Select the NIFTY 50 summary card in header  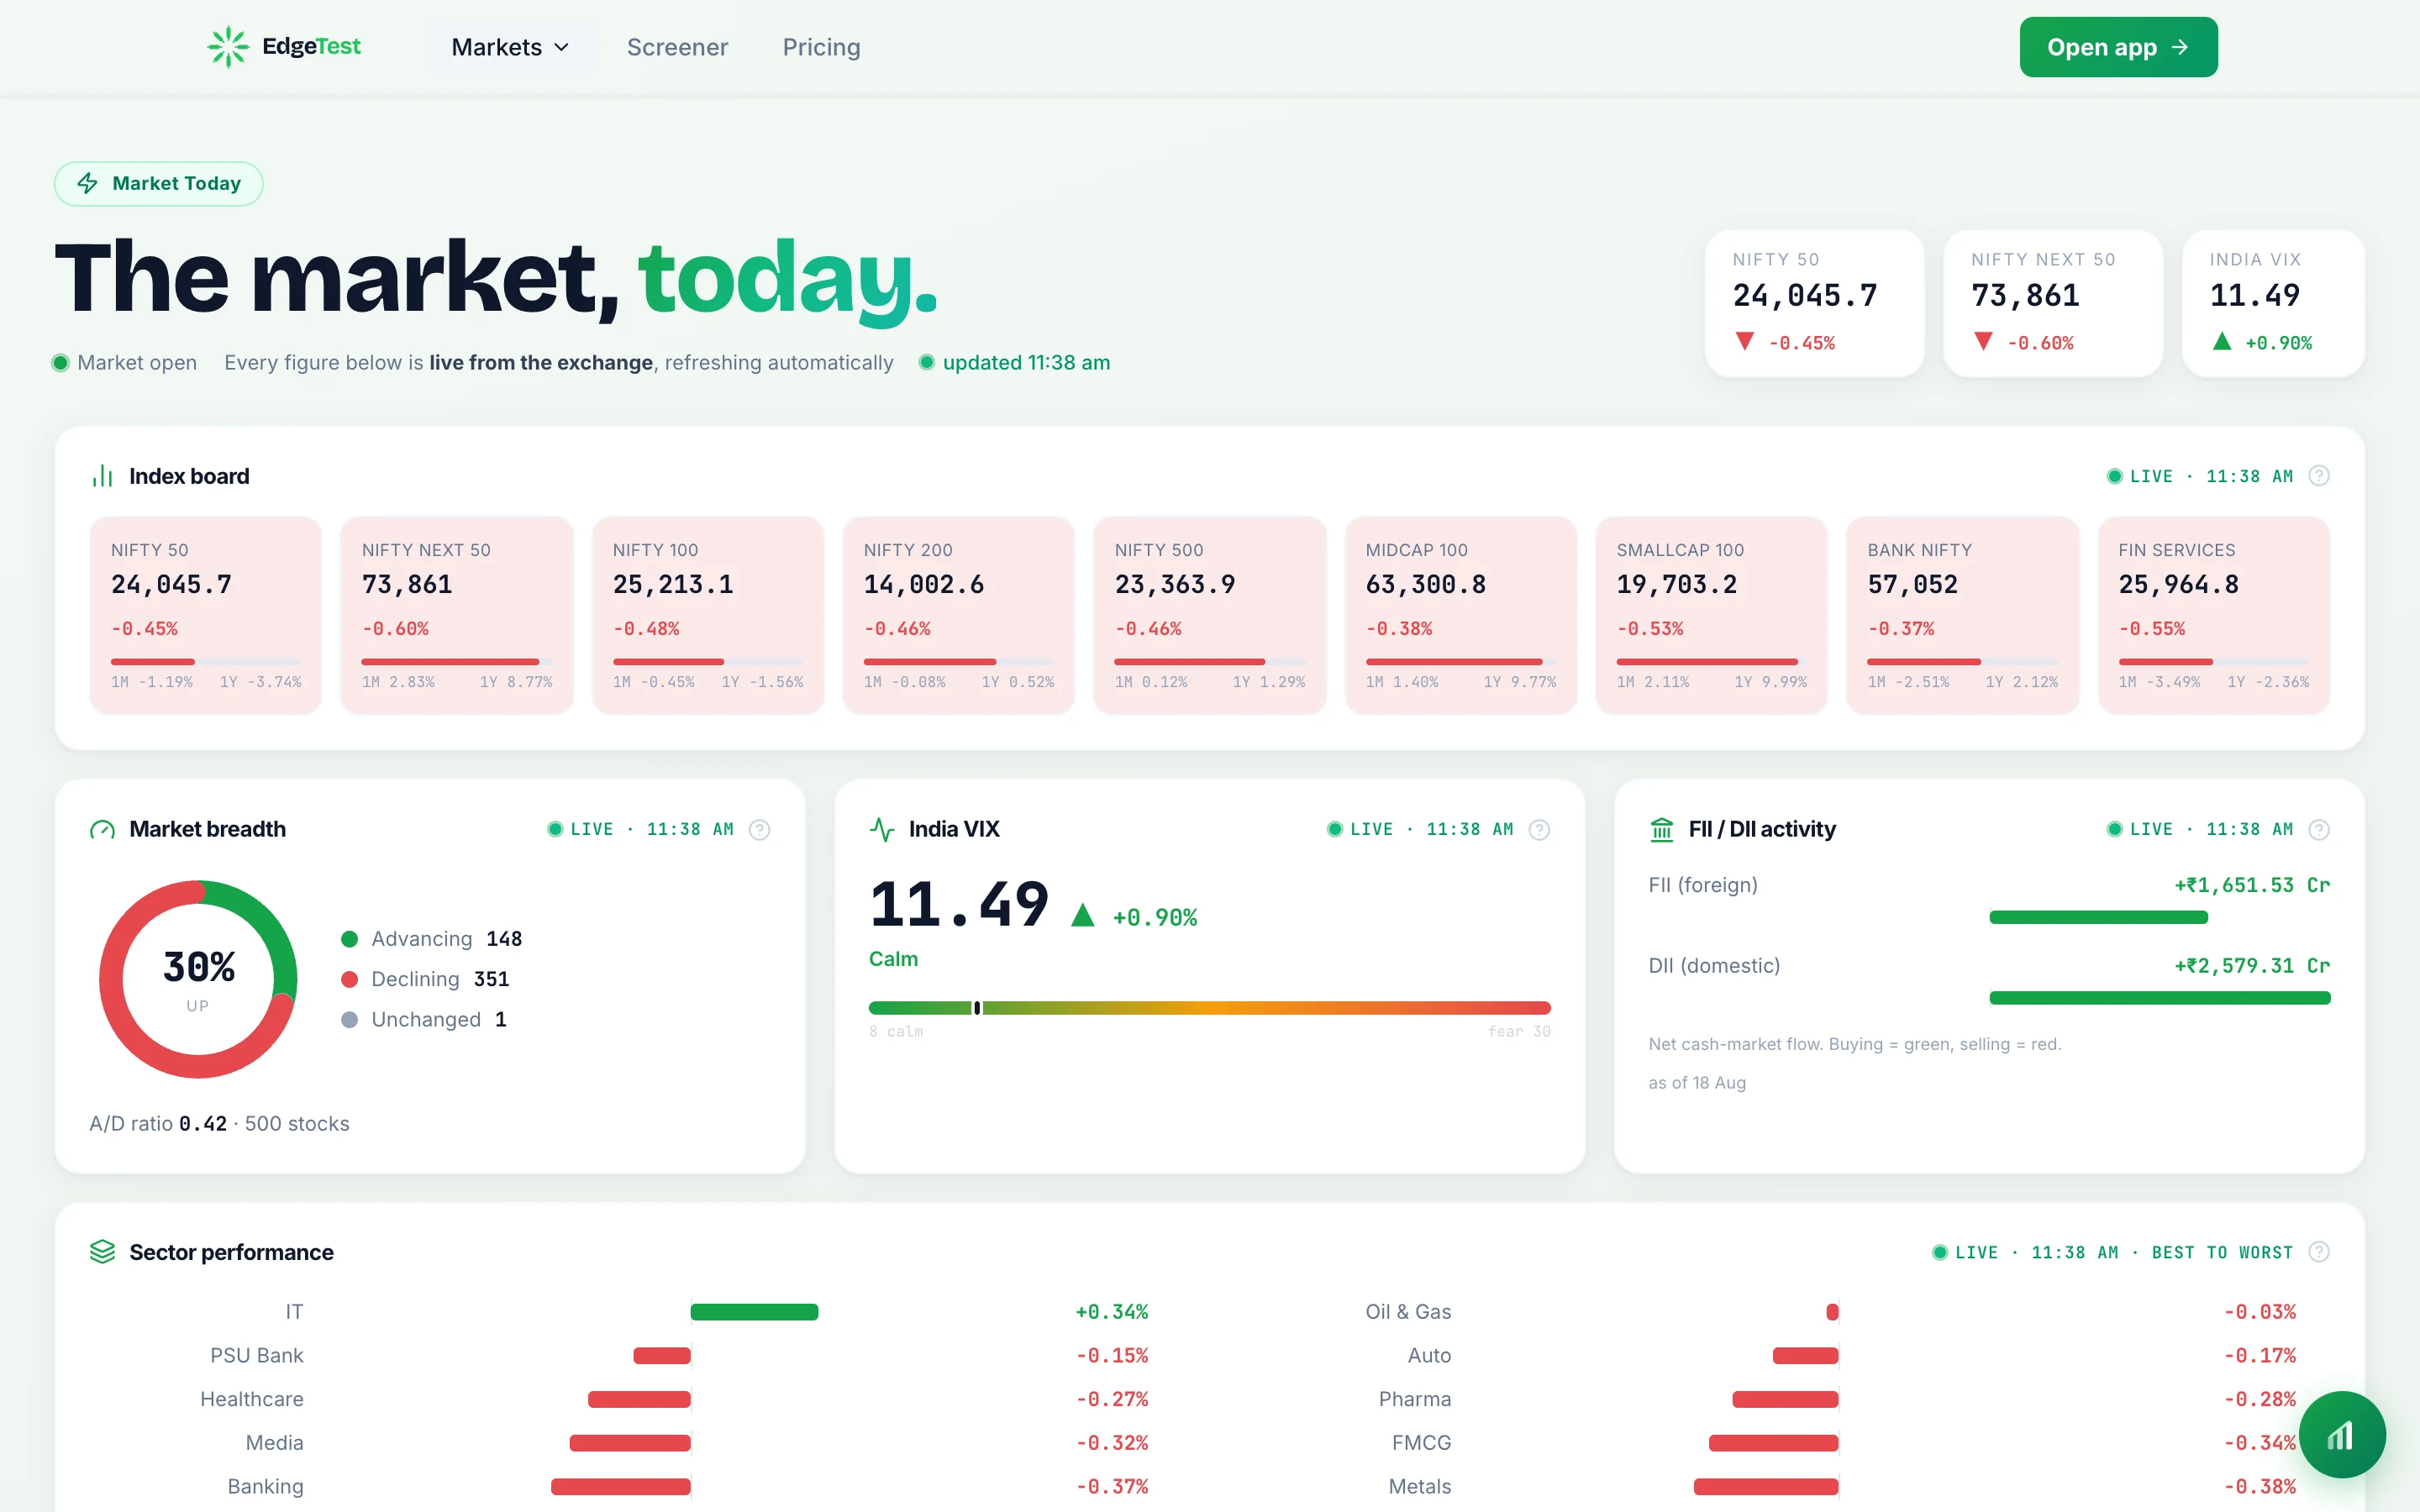point(1814,303)
